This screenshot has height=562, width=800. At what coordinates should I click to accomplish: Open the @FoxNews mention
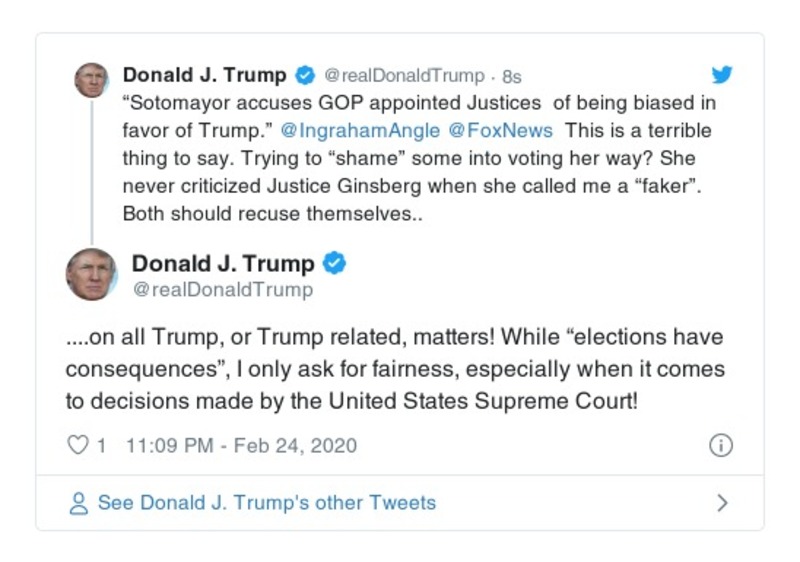(484, 130)
